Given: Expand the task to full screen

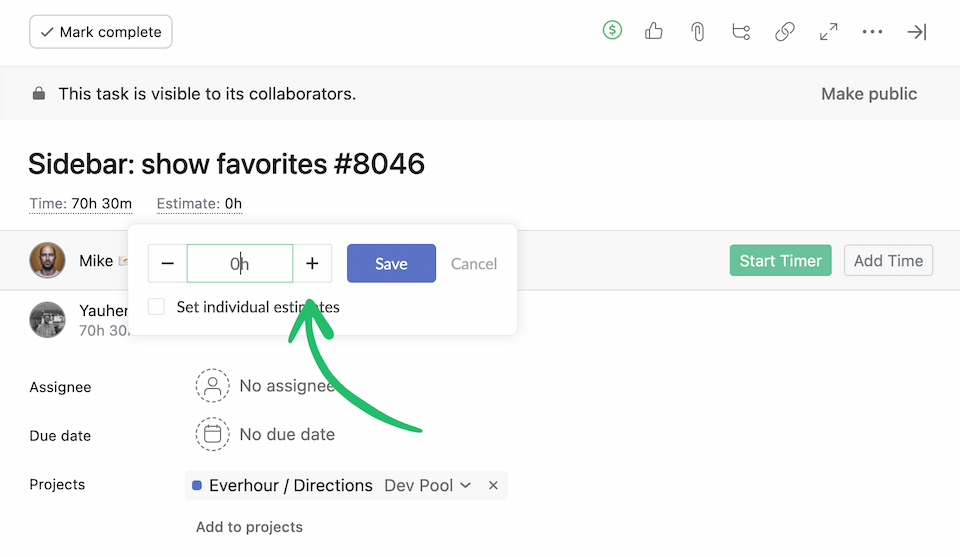Looking at the screenshot, I should click(828, 32).
